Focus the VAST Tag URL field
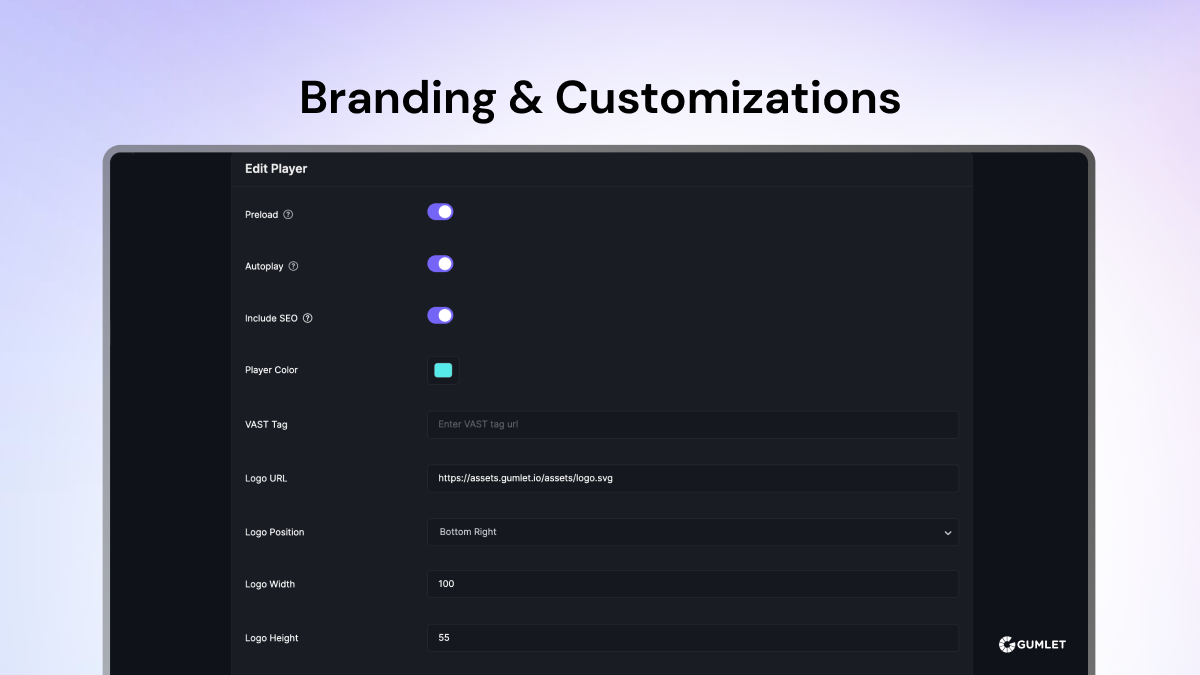Screen dimensions: 1200x675 [x=692, y=424]
